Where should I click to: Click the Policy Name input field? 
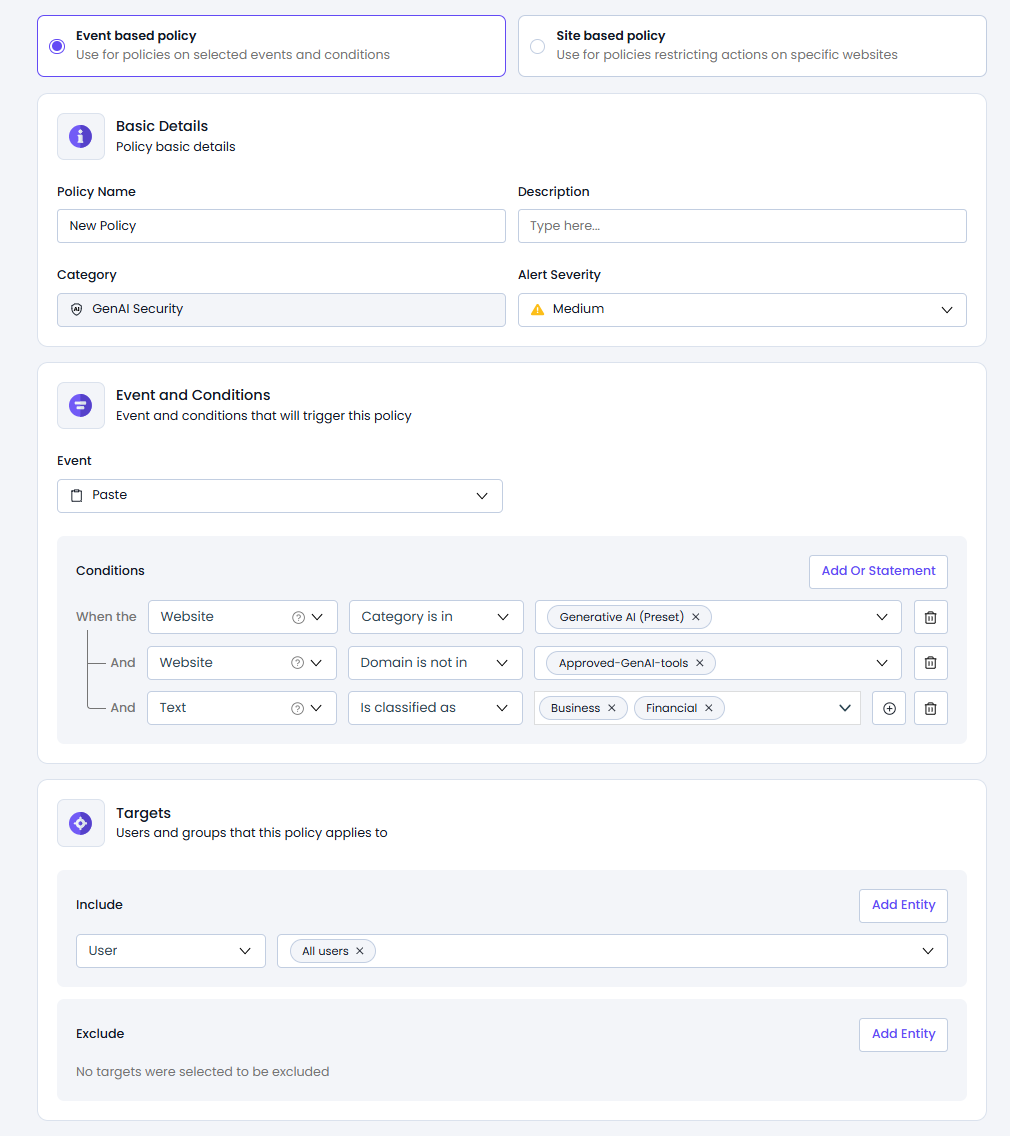click(281, 226)
